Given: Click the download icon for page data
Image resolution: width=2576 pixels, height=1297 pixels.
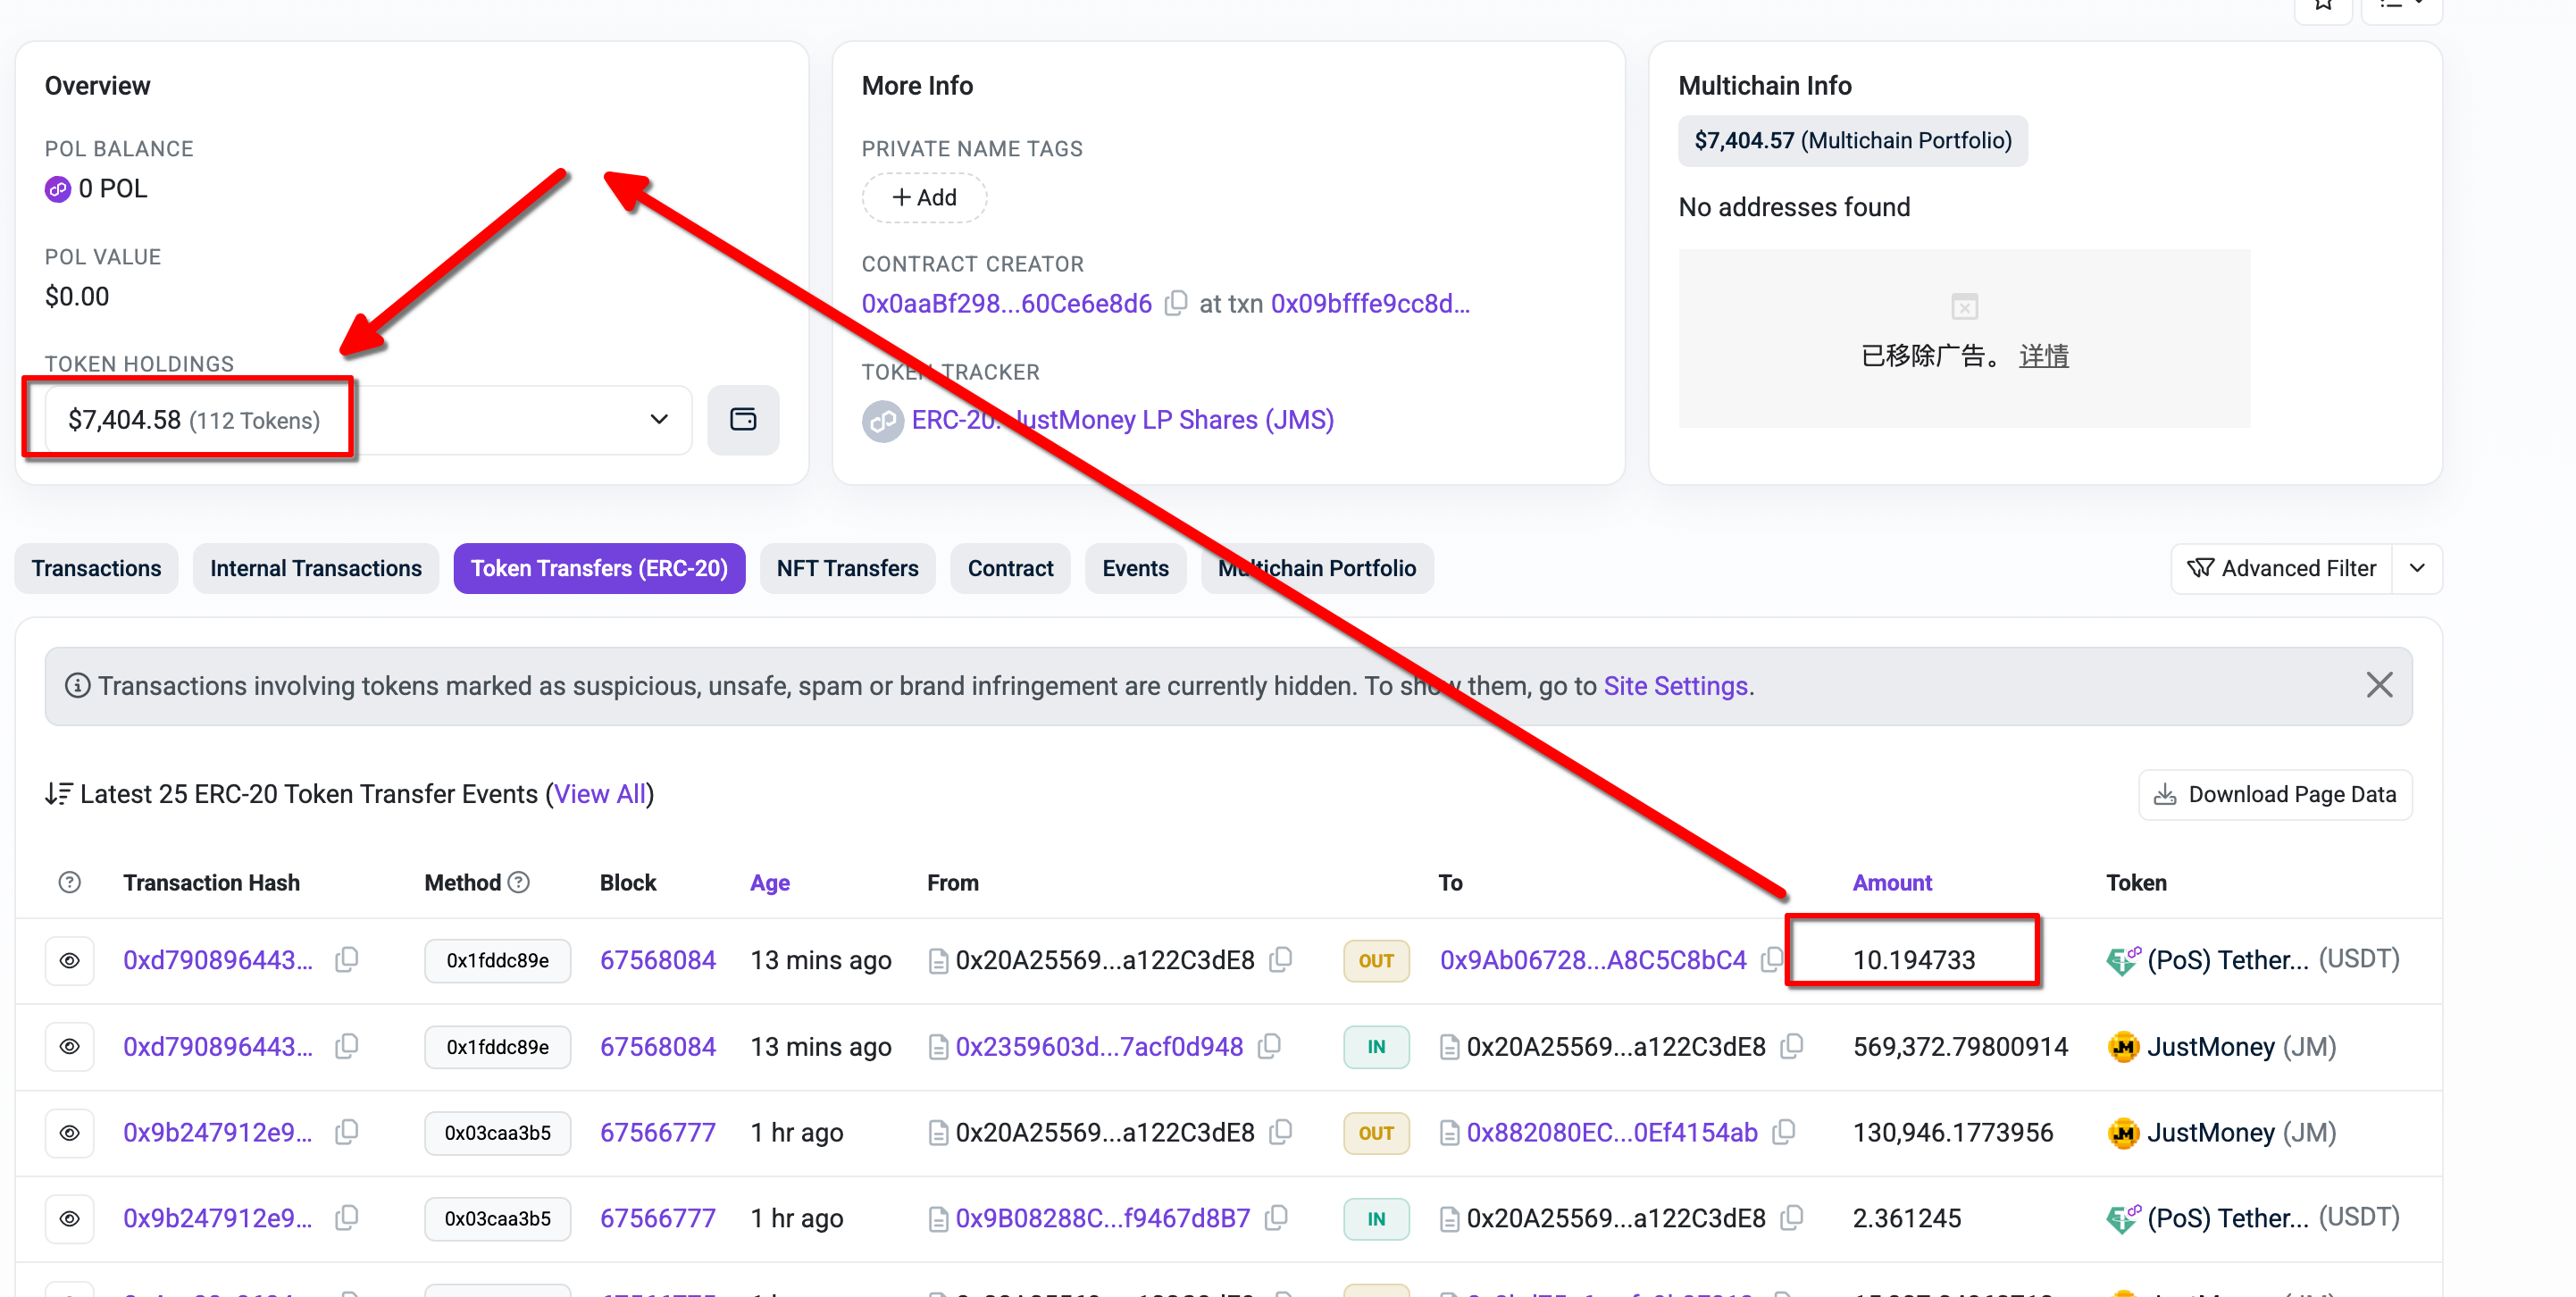Looking at the screenshot, I should point(2164,794).
